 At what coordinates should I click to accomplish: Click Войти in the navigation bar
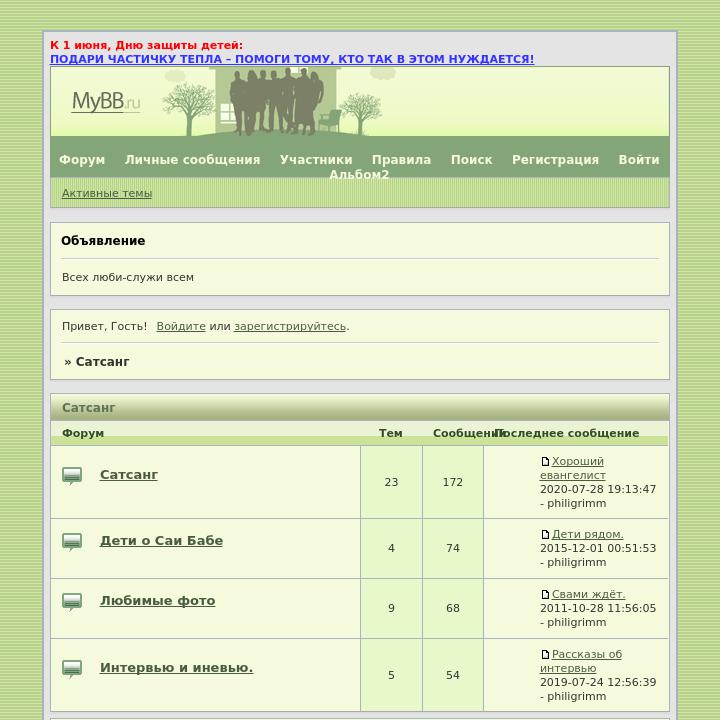click(x=639, y=160)
